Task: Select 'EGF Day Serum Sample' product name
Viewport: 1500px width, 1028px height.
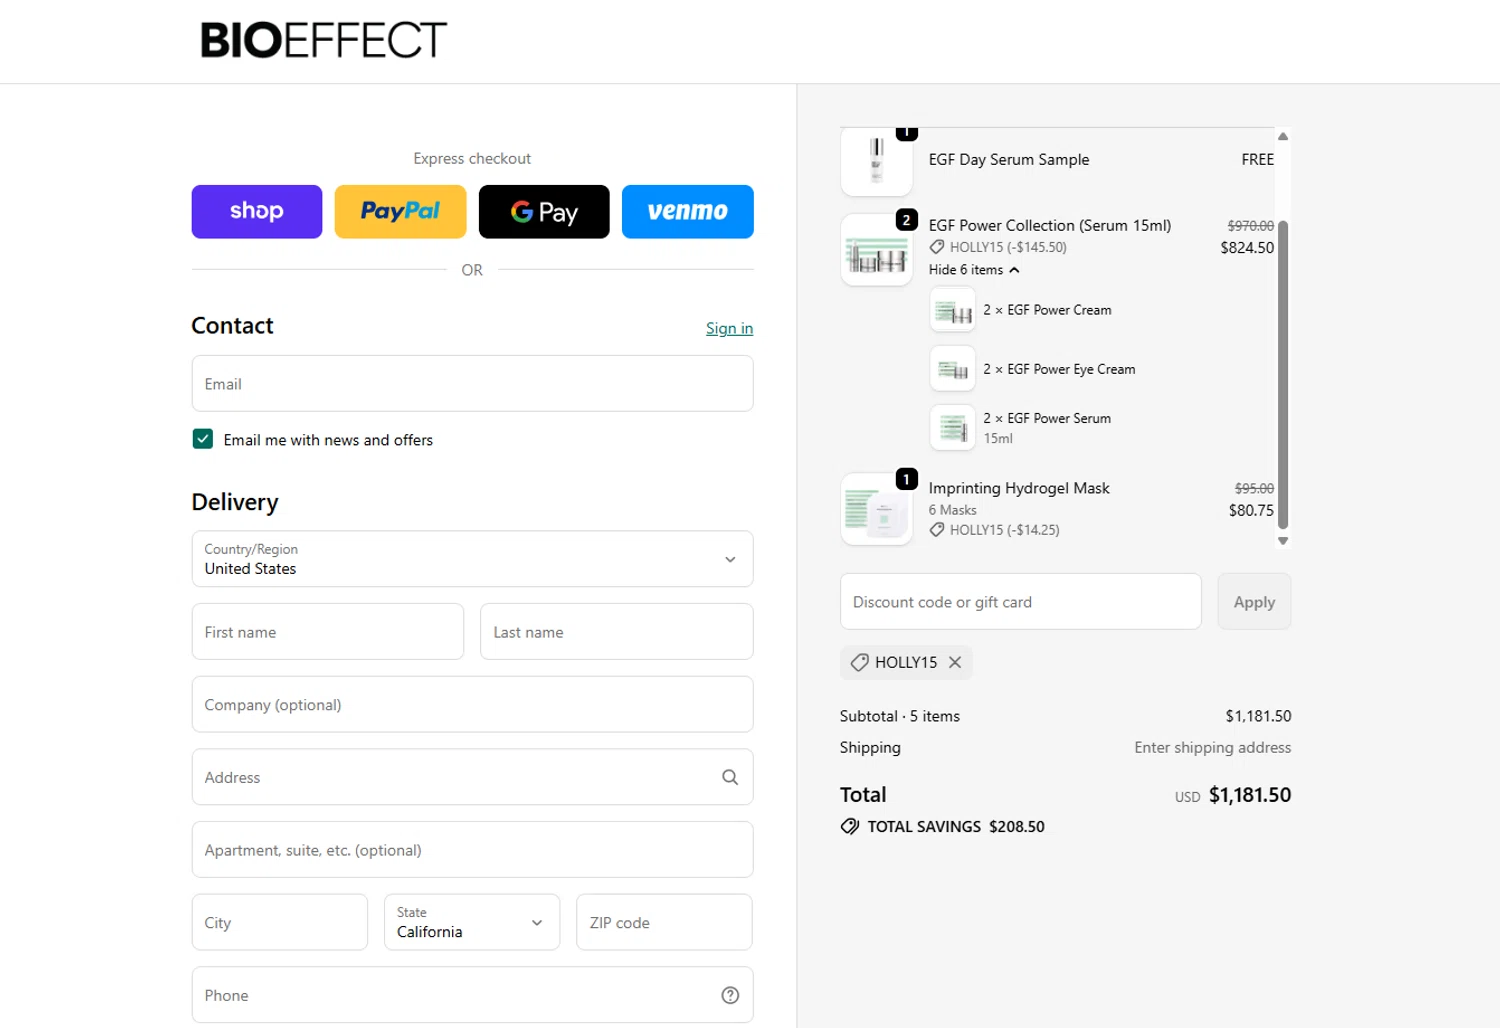Action: point(1009,159)
